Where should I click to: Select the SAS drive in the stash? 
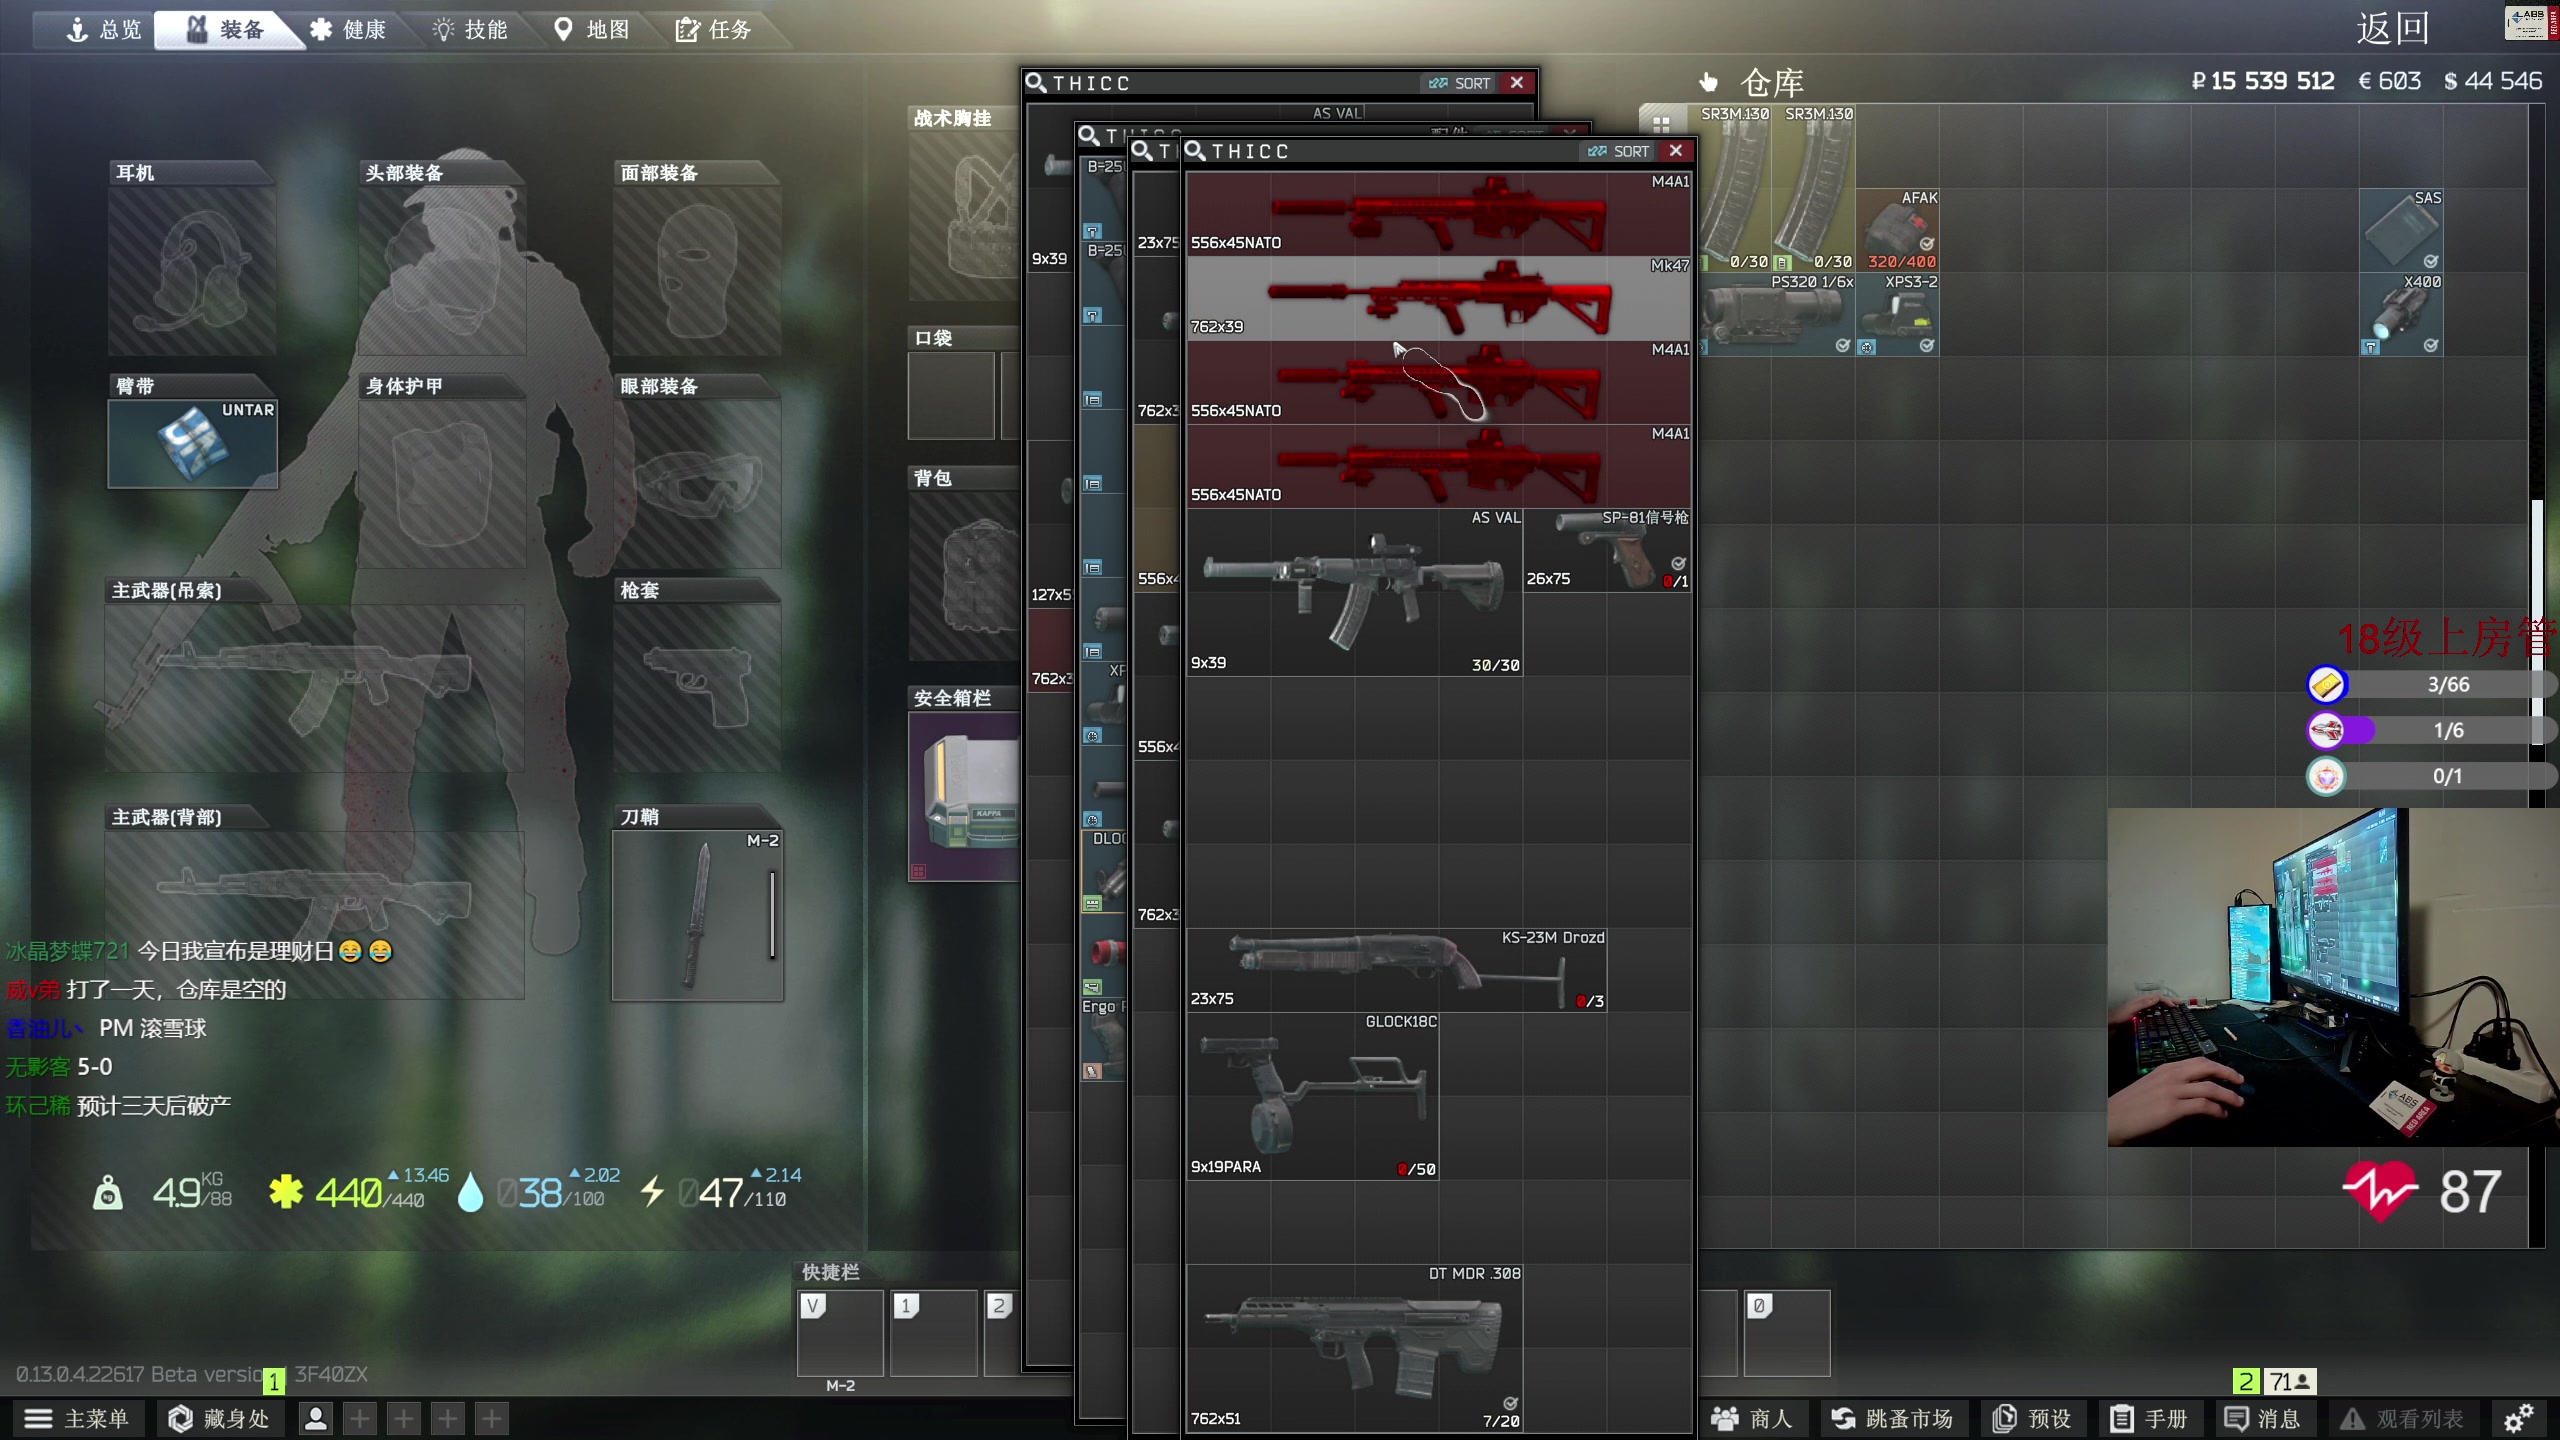click(2402, 230)
